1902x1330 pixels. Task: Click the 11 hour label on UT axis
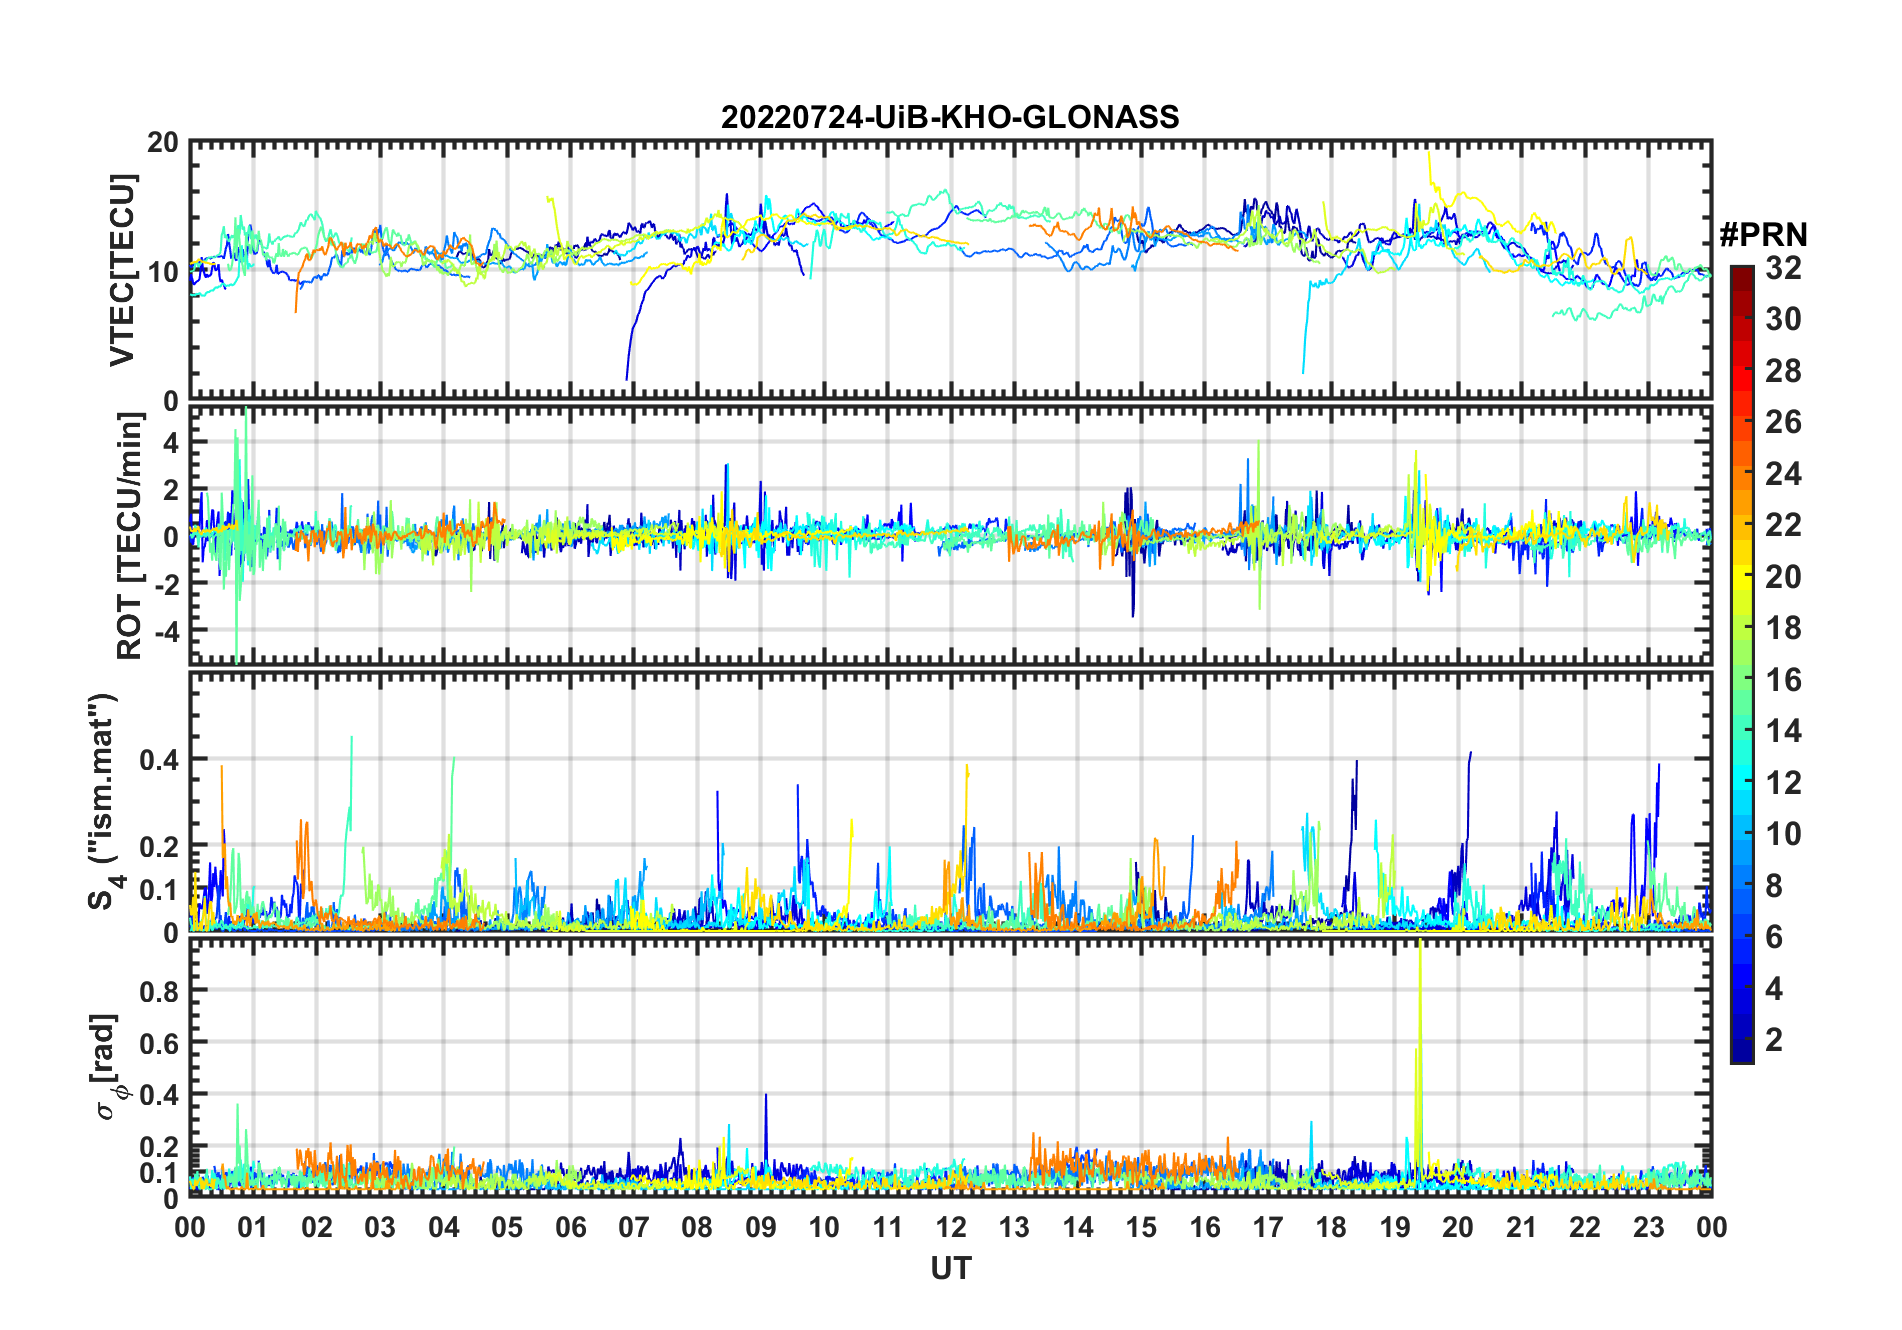[888, 1228]
